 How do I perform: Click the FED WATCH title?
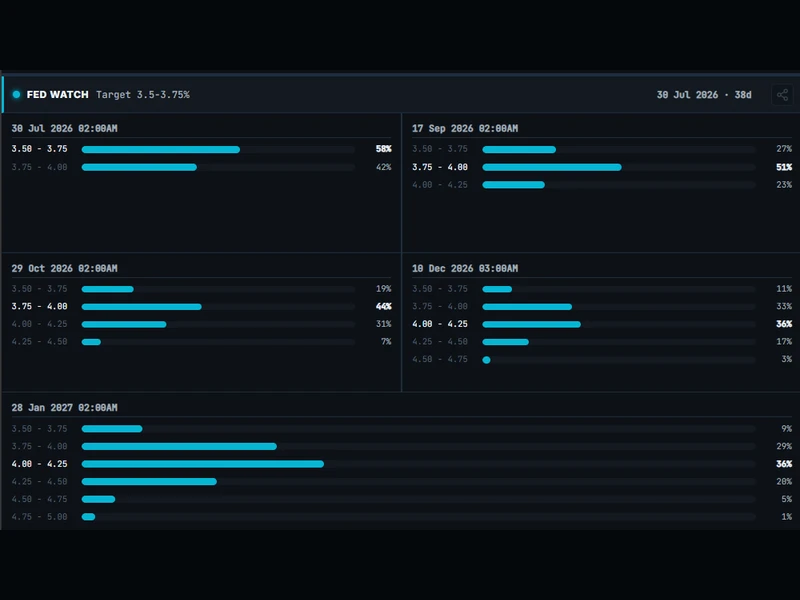coord(58,95)
